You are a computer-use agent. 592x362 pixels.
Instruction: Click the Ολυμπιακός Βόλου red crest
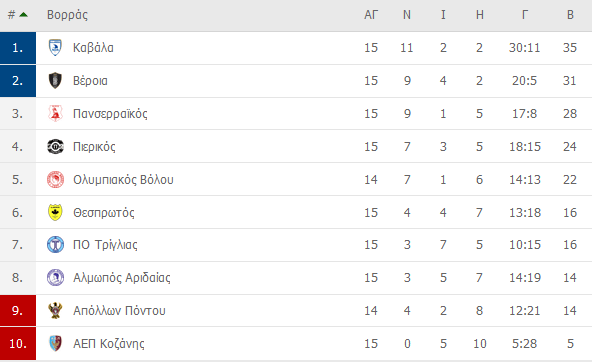(55, 180)
